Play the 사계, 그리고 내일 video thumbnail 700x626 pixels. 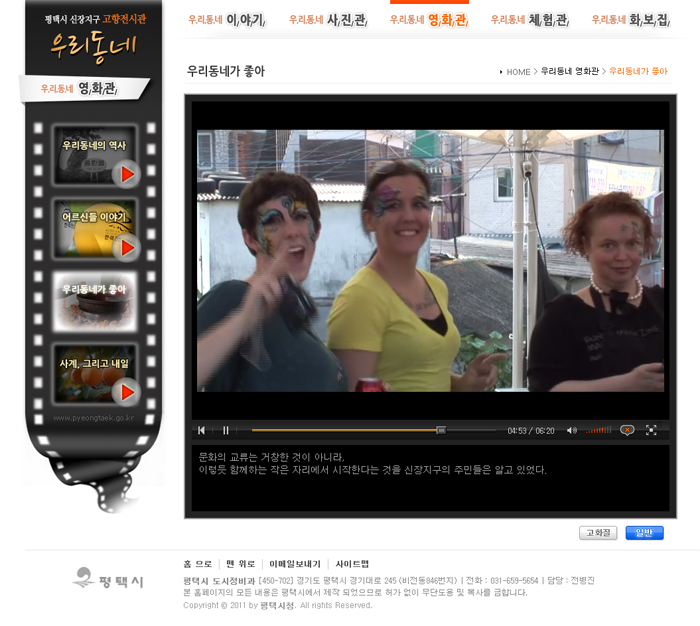click(96, 374)
